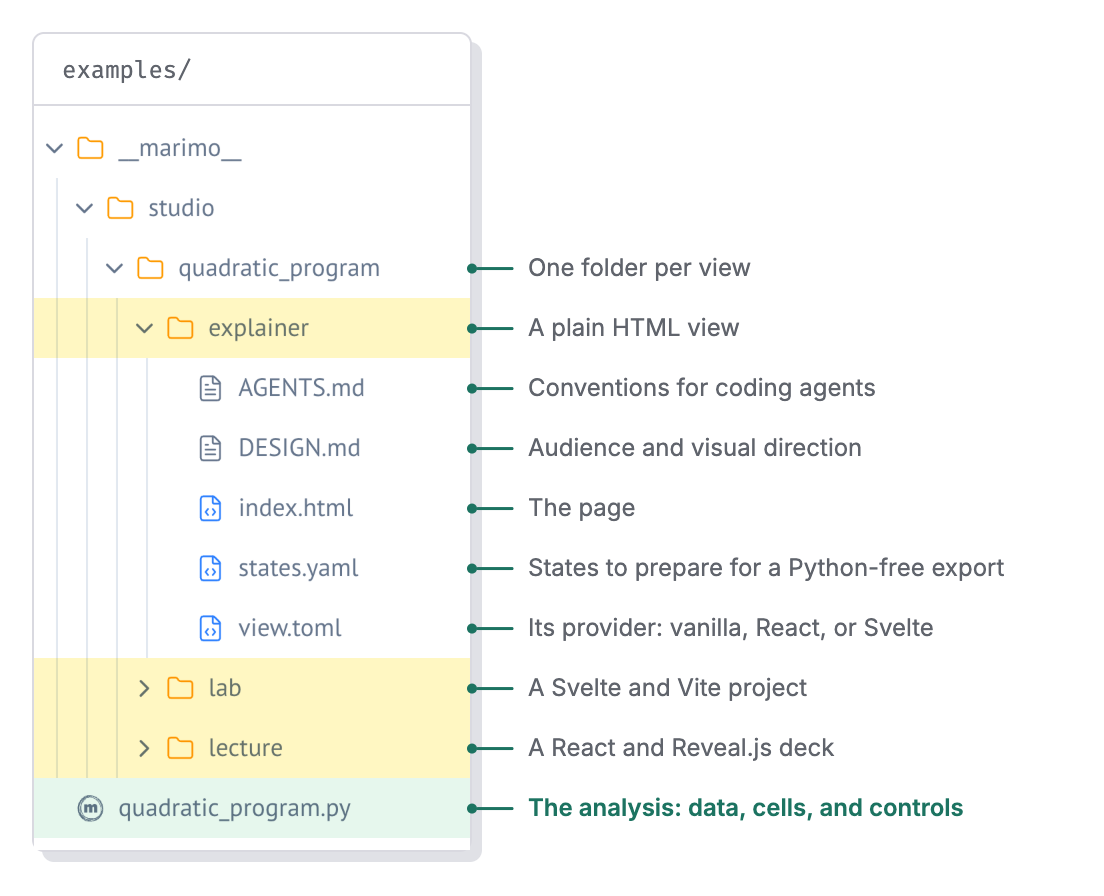Click the 'The analysis: data, cells, and controls' label

coord(746,808)
